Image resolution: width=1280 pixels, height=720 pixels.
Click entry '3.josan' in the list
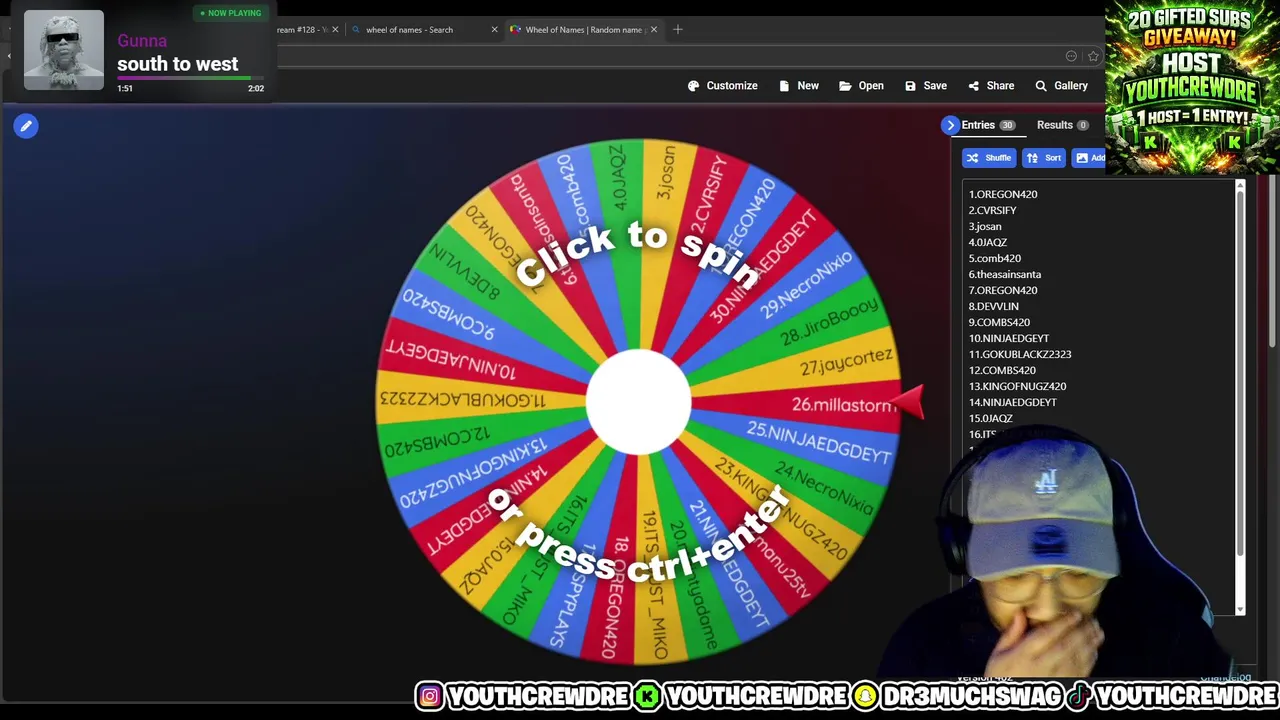(985, 226)
